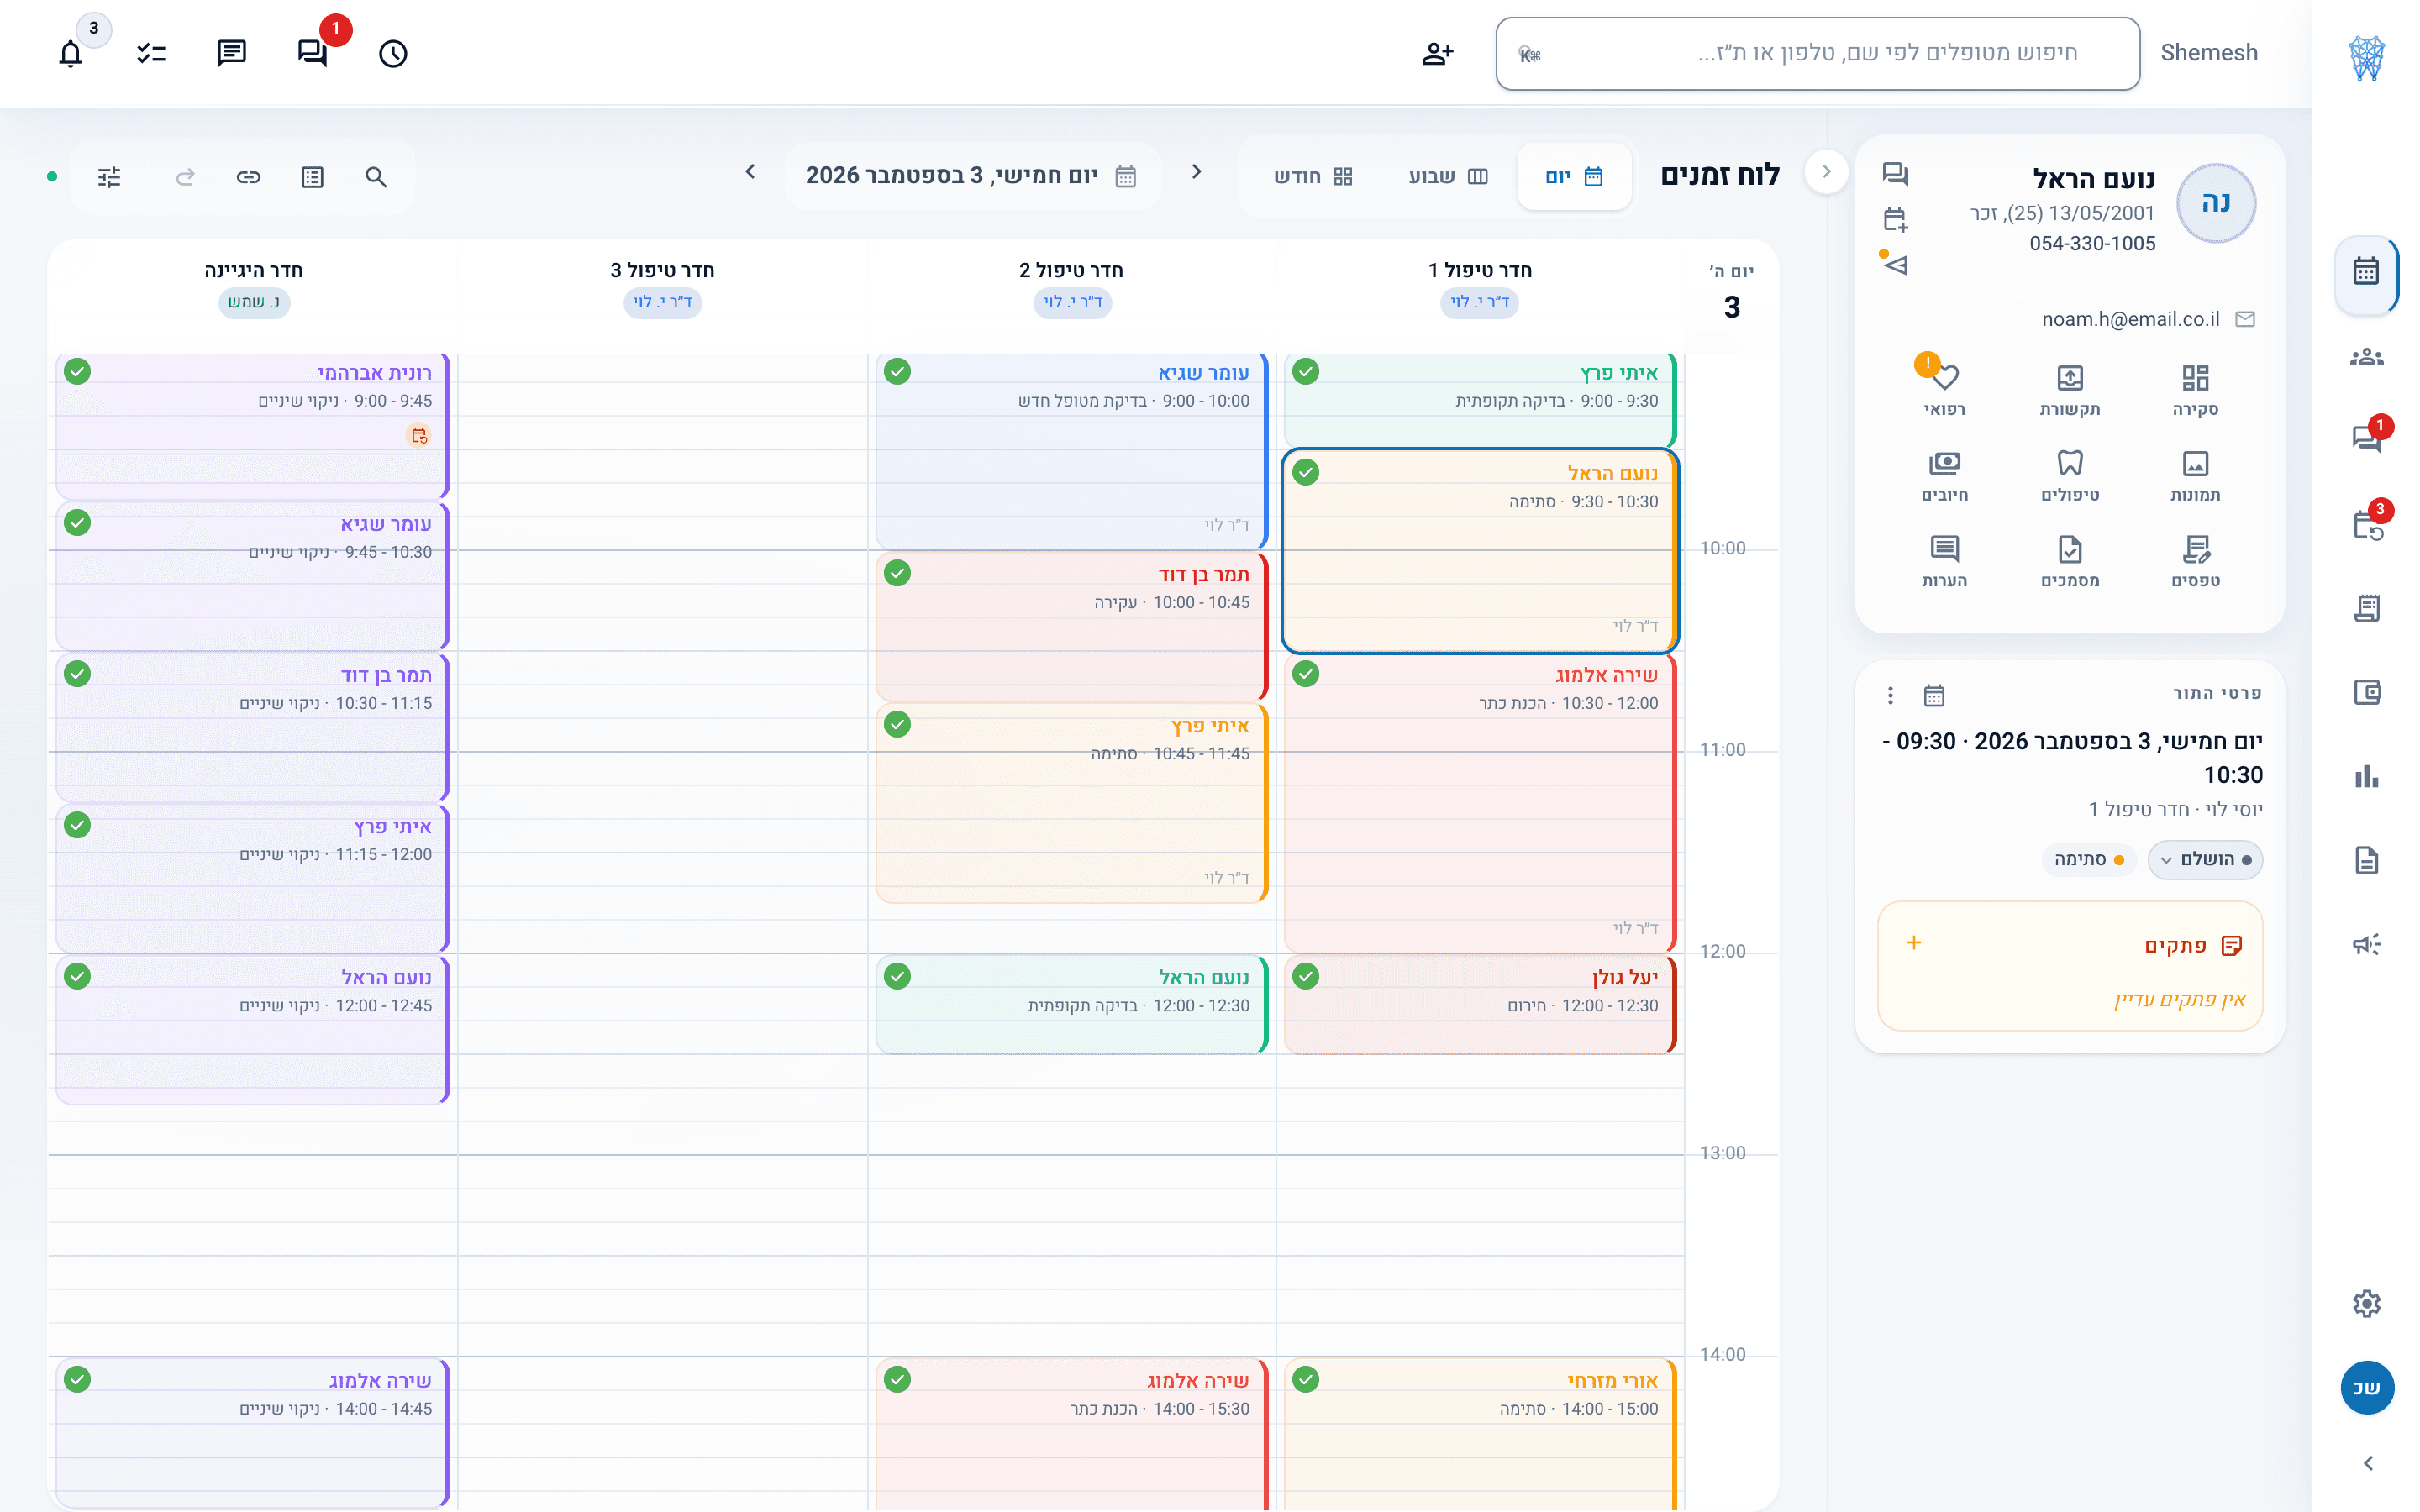The height and width of the screenshot is (1512, 2420).
Task: Open settings gear in sidebar
Action: click(x=2366, y=1303)
